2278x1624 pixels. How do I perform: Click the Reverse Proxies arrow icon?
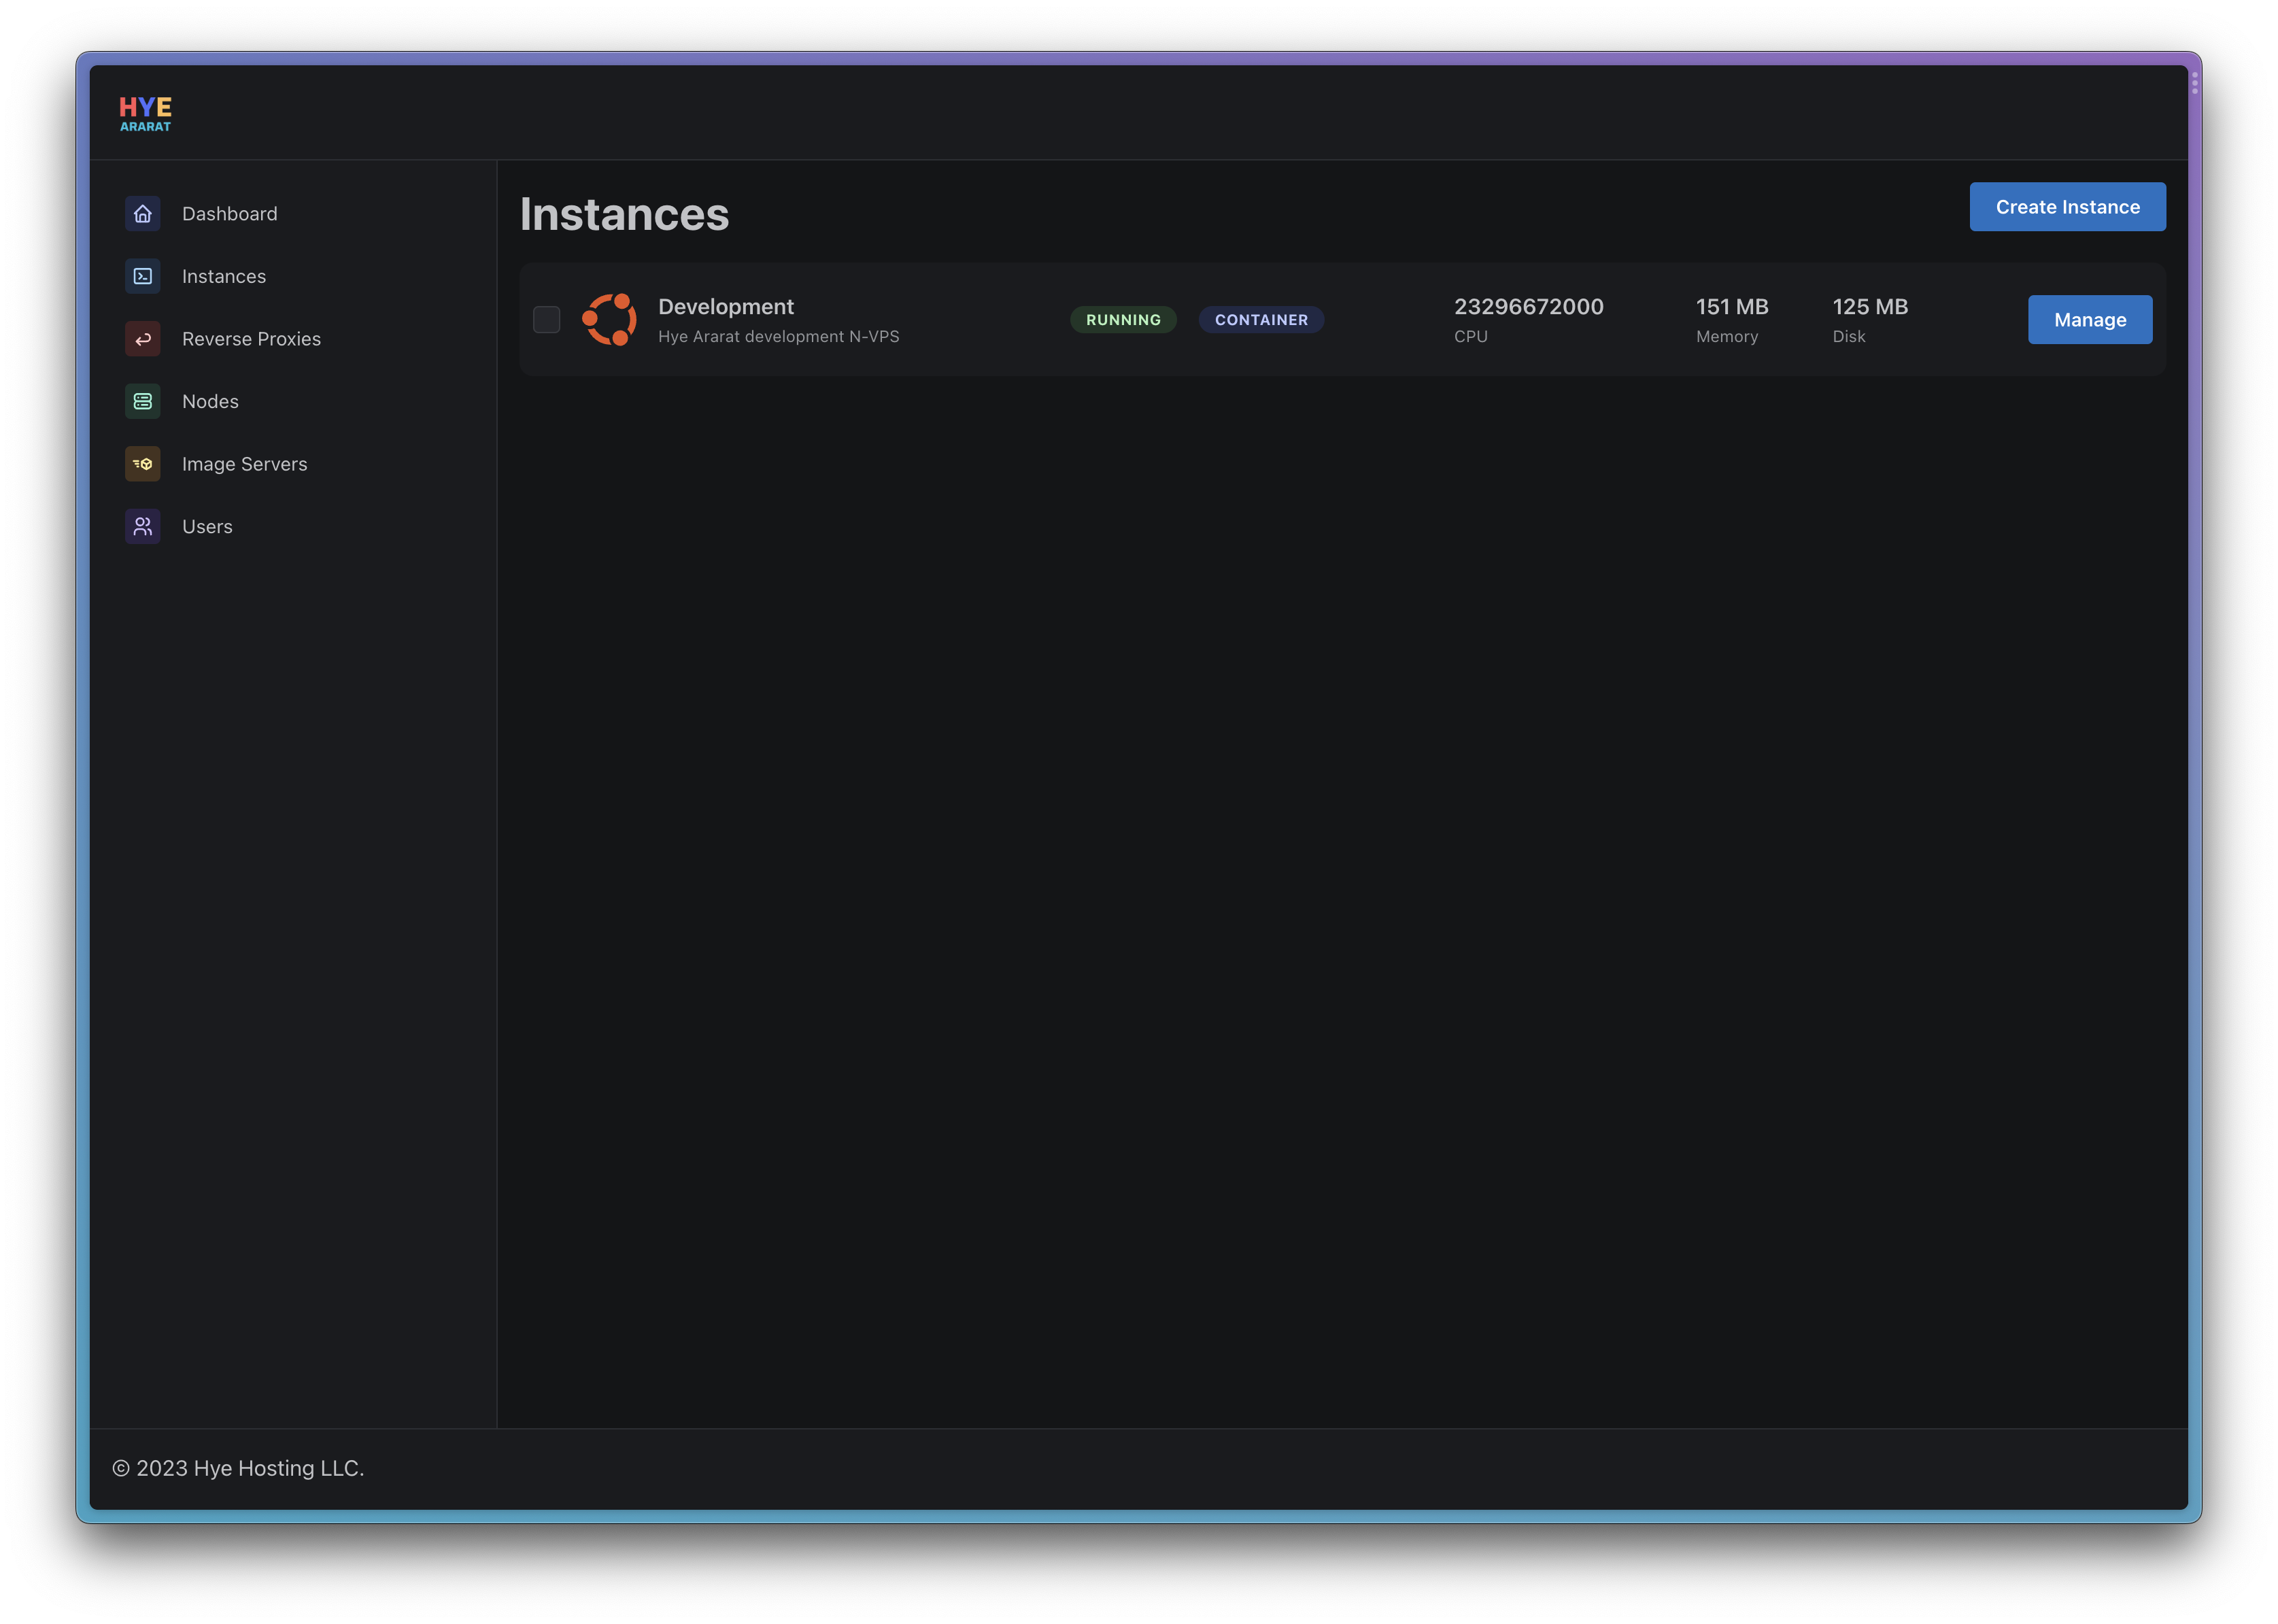point(143,339)
